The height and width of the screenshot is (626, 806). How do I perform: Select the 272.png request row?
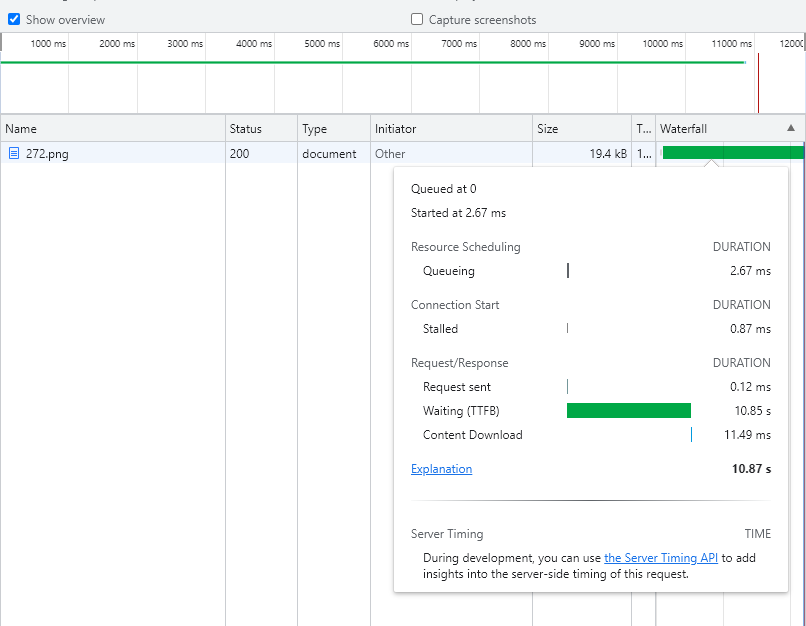403,153
